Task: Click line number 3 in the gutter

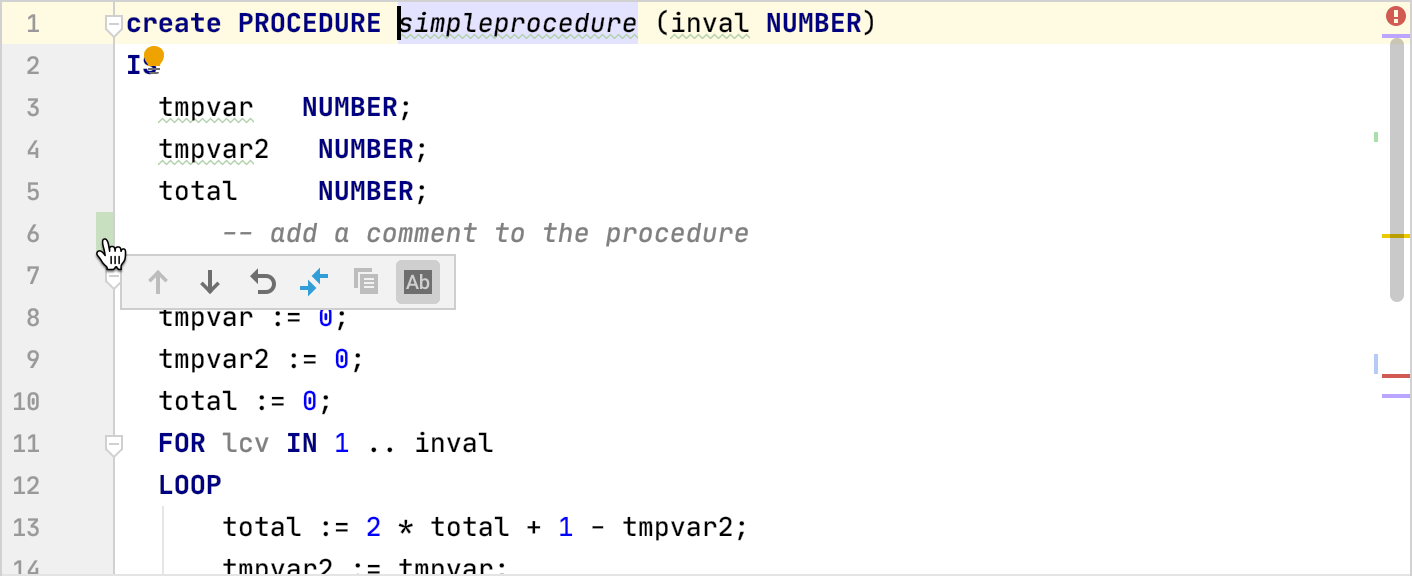Action: click(x=31, y=107)
